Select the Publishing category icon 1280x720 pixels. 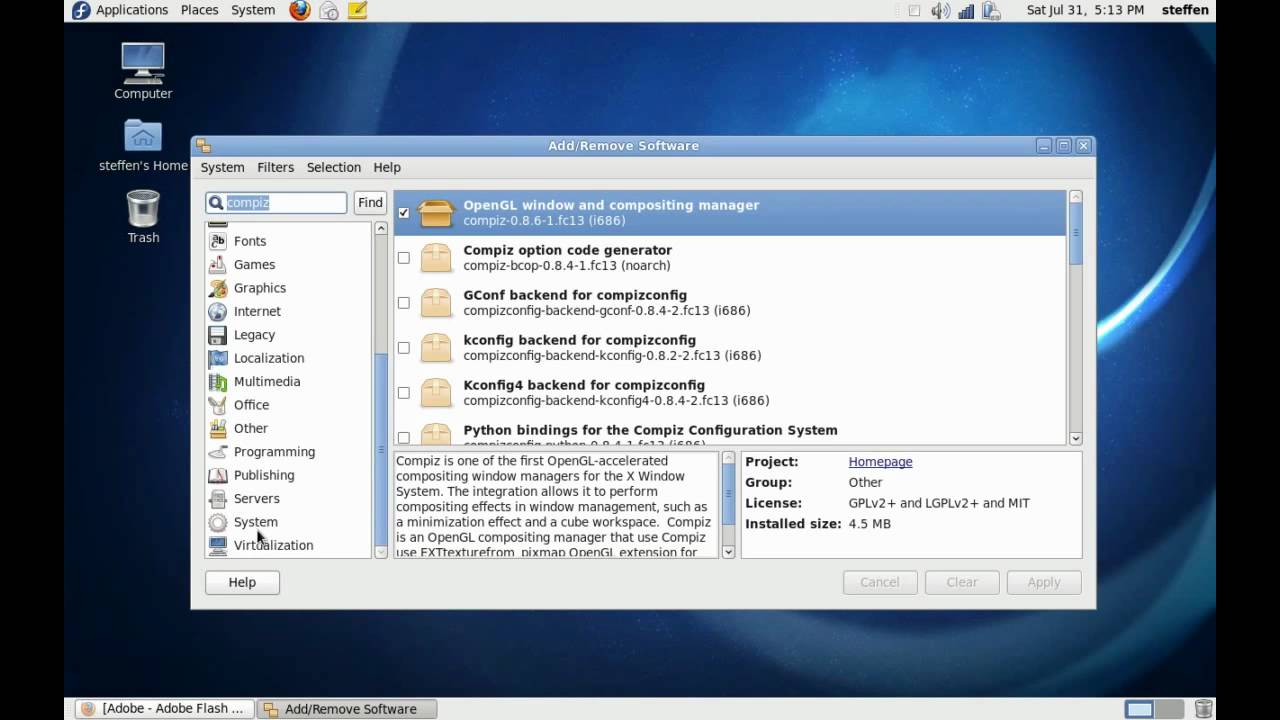(x=217, y=475)
